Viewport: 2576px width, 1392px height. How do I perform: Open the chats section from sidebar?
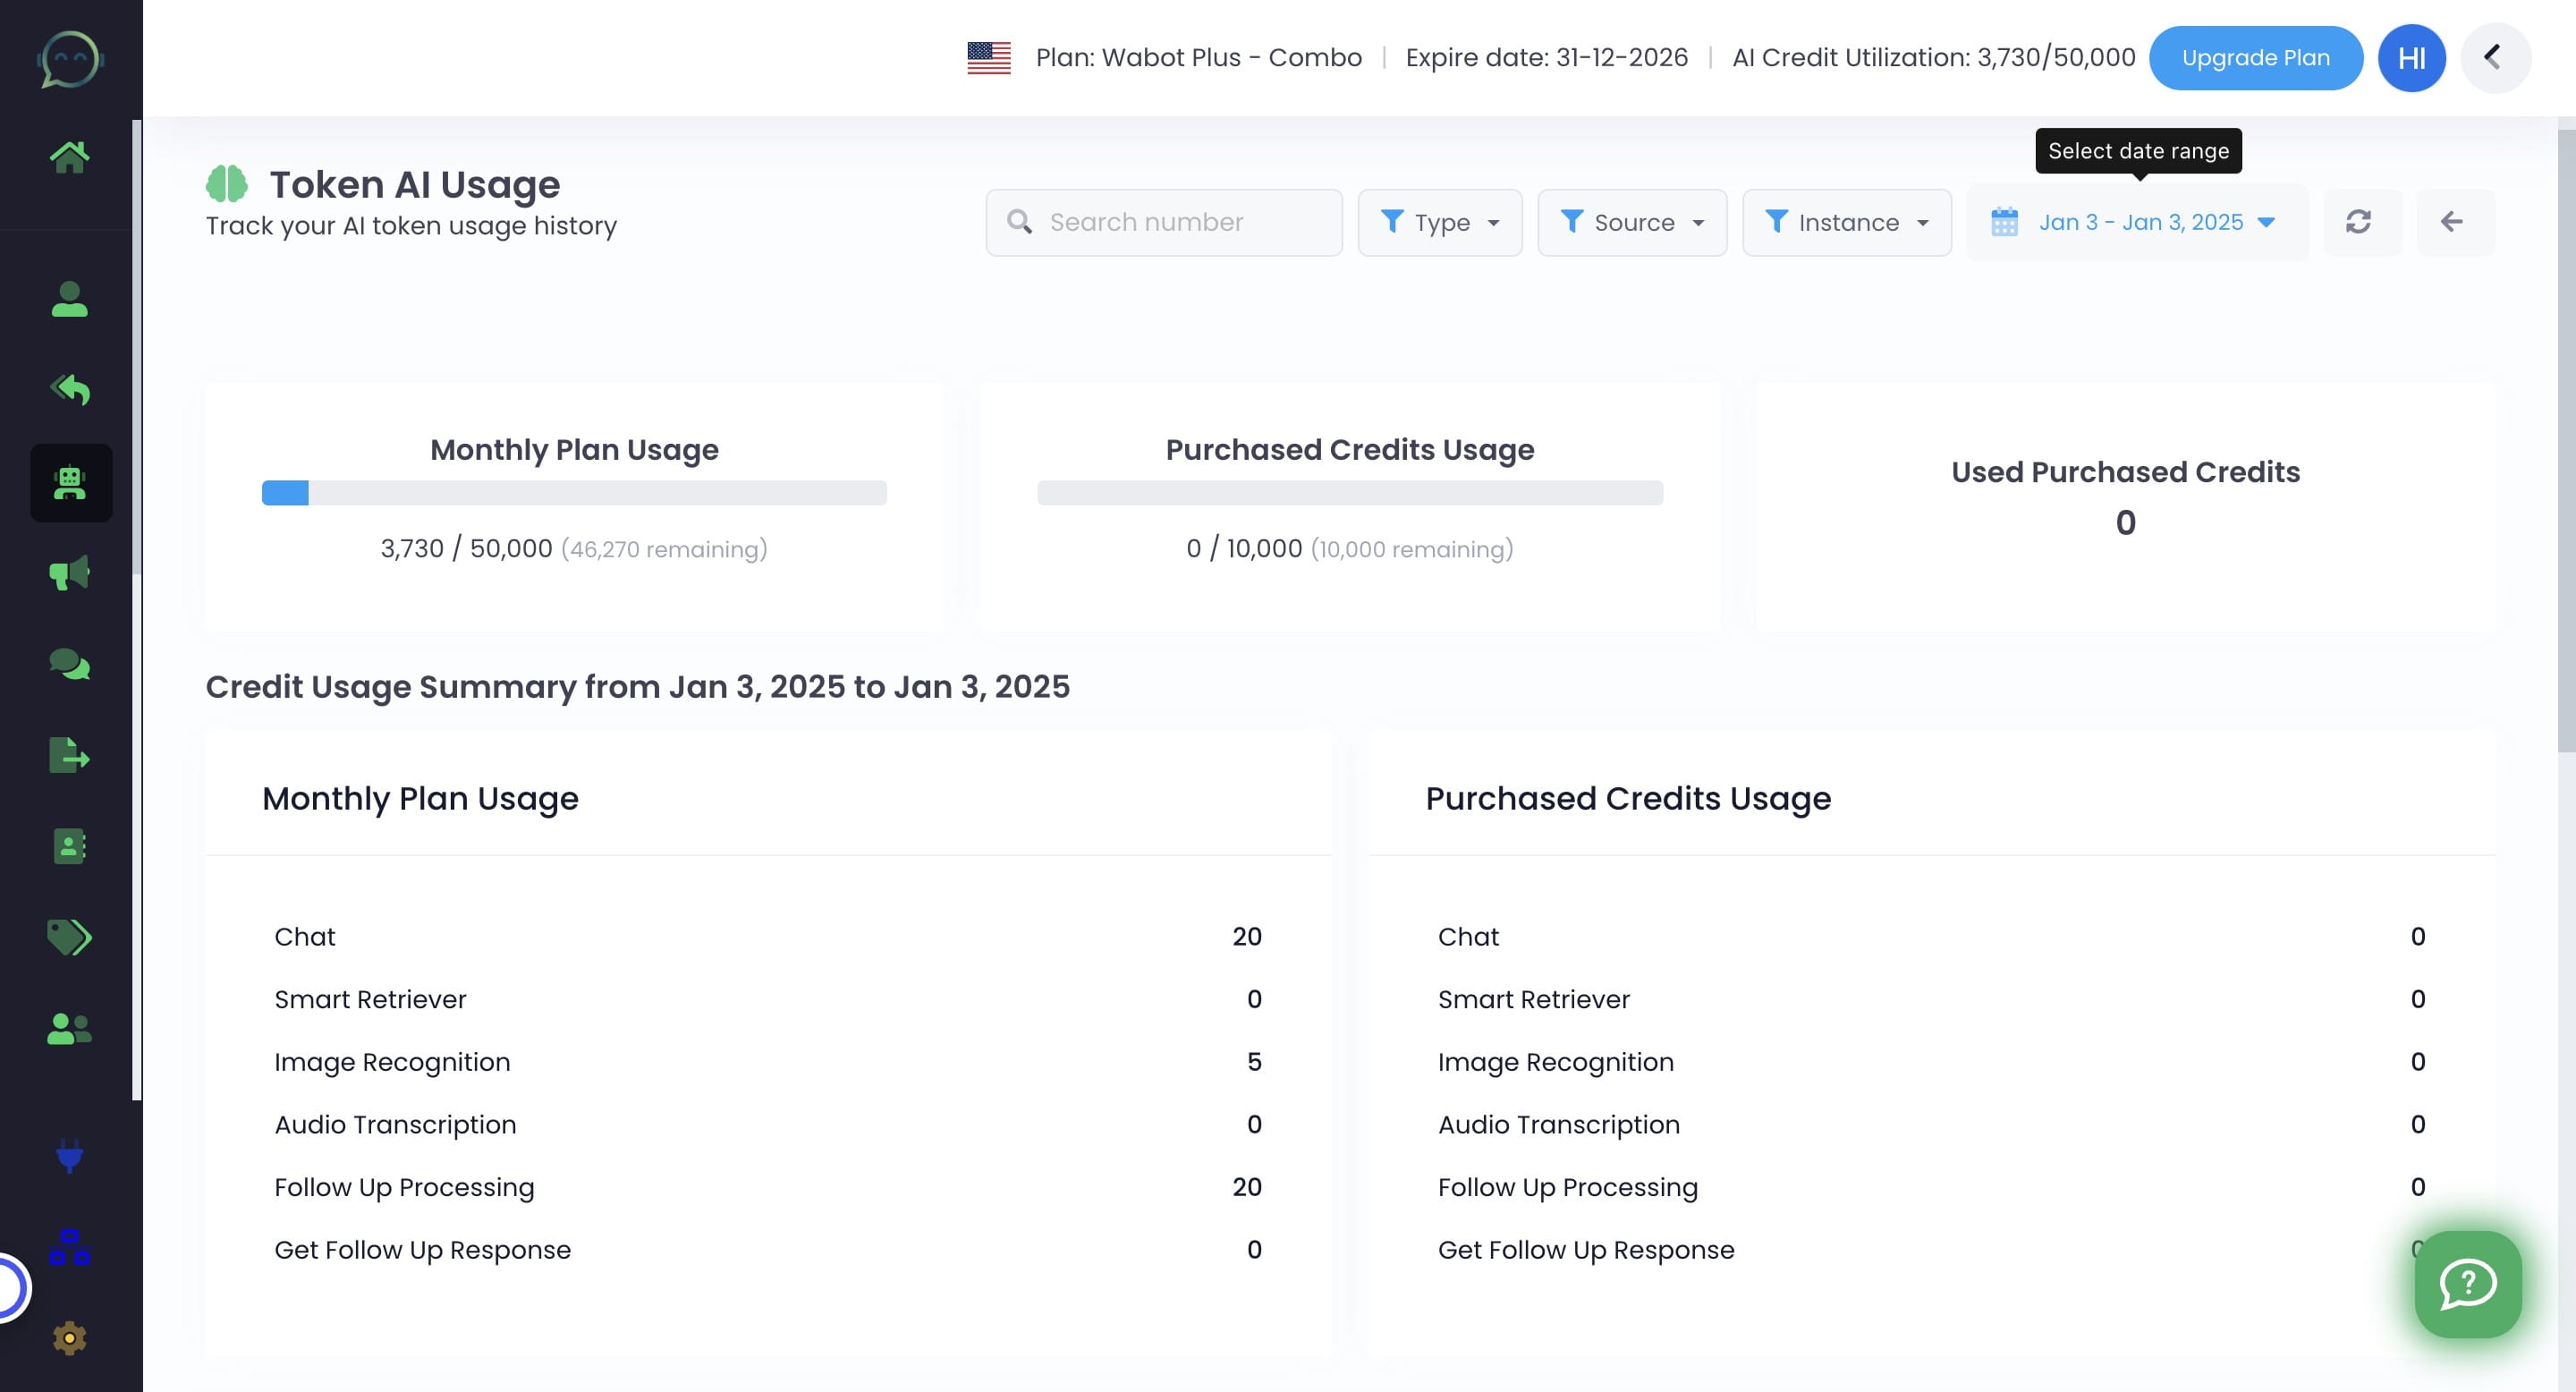(x=70, y=663)
